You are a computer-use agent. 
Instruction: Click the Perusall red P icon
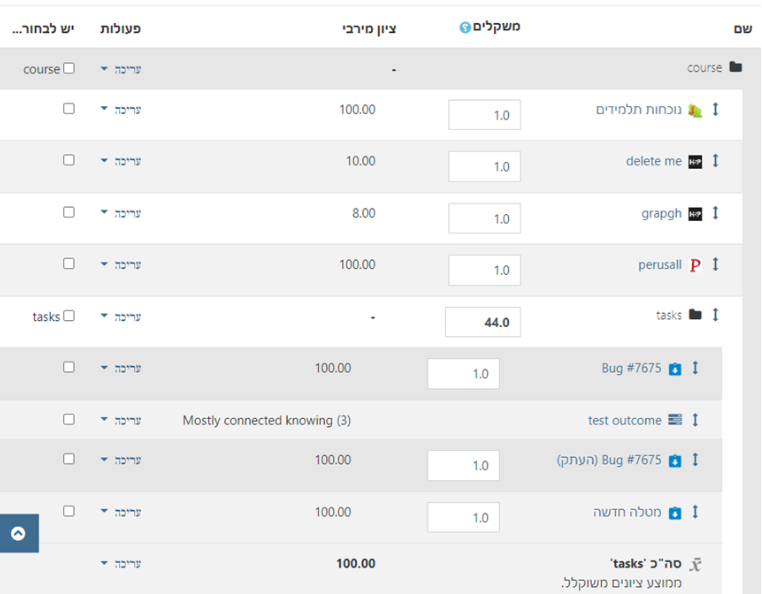(695, 265)
